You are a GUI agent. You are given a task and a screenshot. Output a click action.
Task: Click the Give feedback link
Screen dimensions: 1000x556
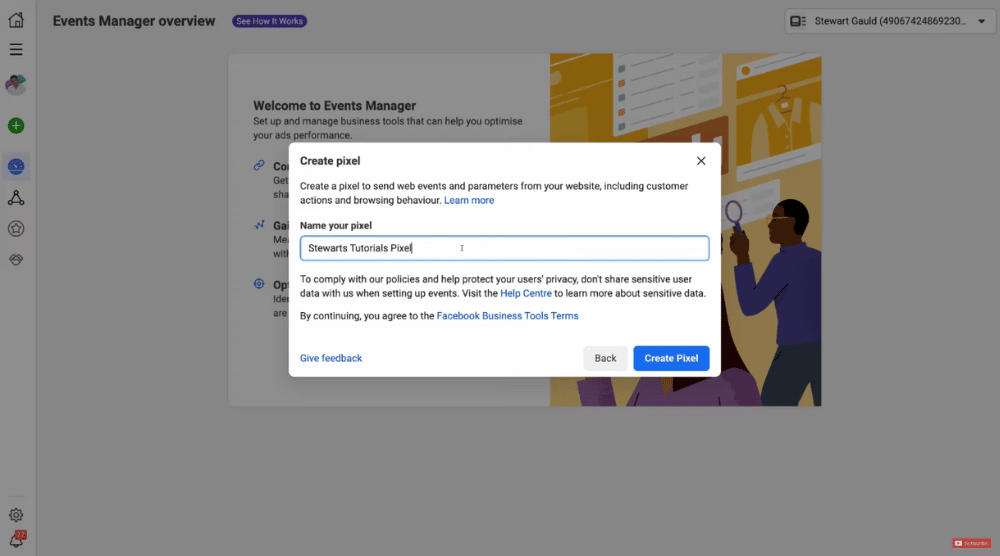point(331,358)
